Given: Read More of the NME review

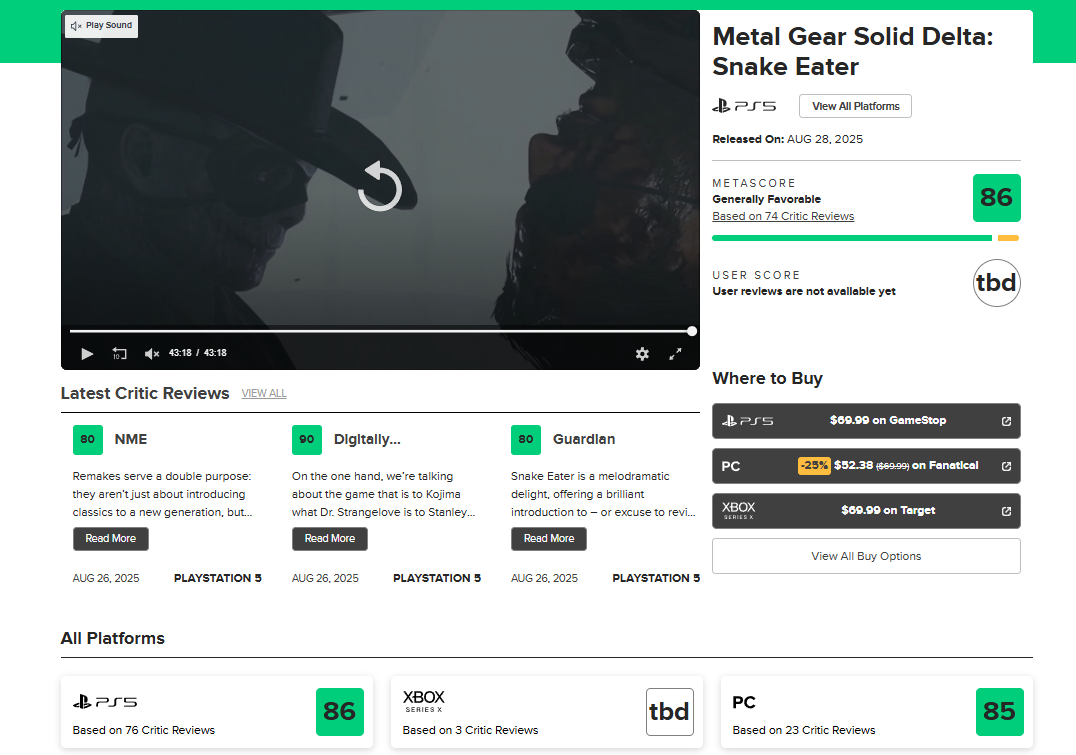Looking at the screenshot, I should 110,539.
